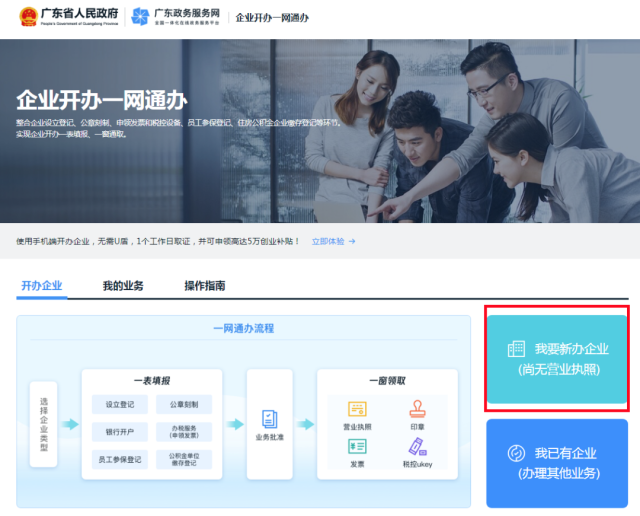
Task: Click the circular icon on 我已有企业
Action: pos(516,453)
